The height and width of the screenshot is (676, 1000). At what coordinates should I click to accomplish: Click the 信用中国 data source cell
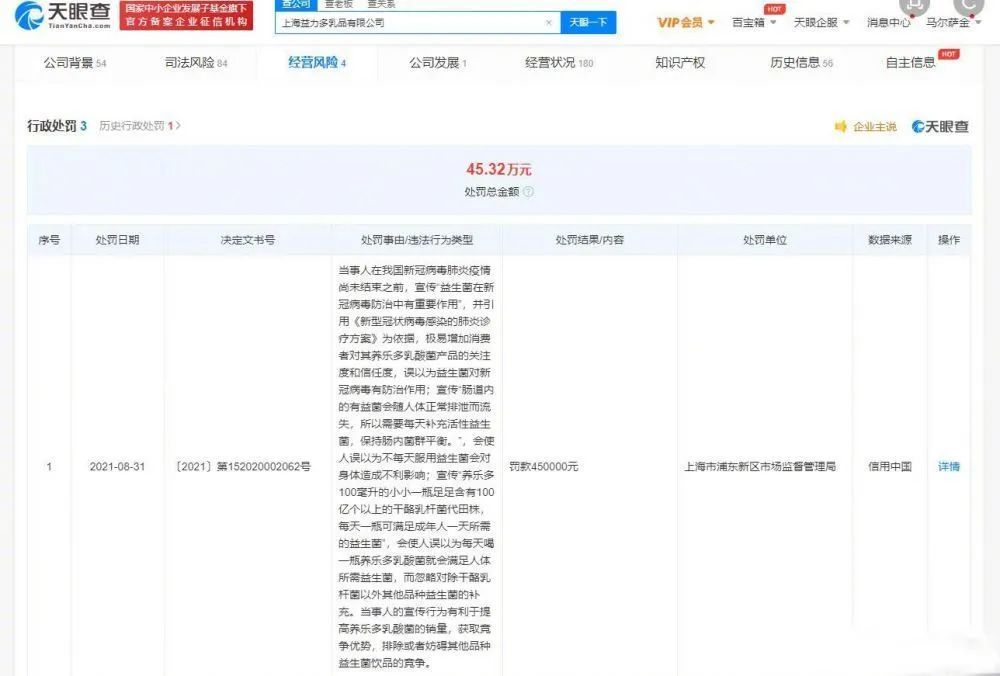point(890,466)
